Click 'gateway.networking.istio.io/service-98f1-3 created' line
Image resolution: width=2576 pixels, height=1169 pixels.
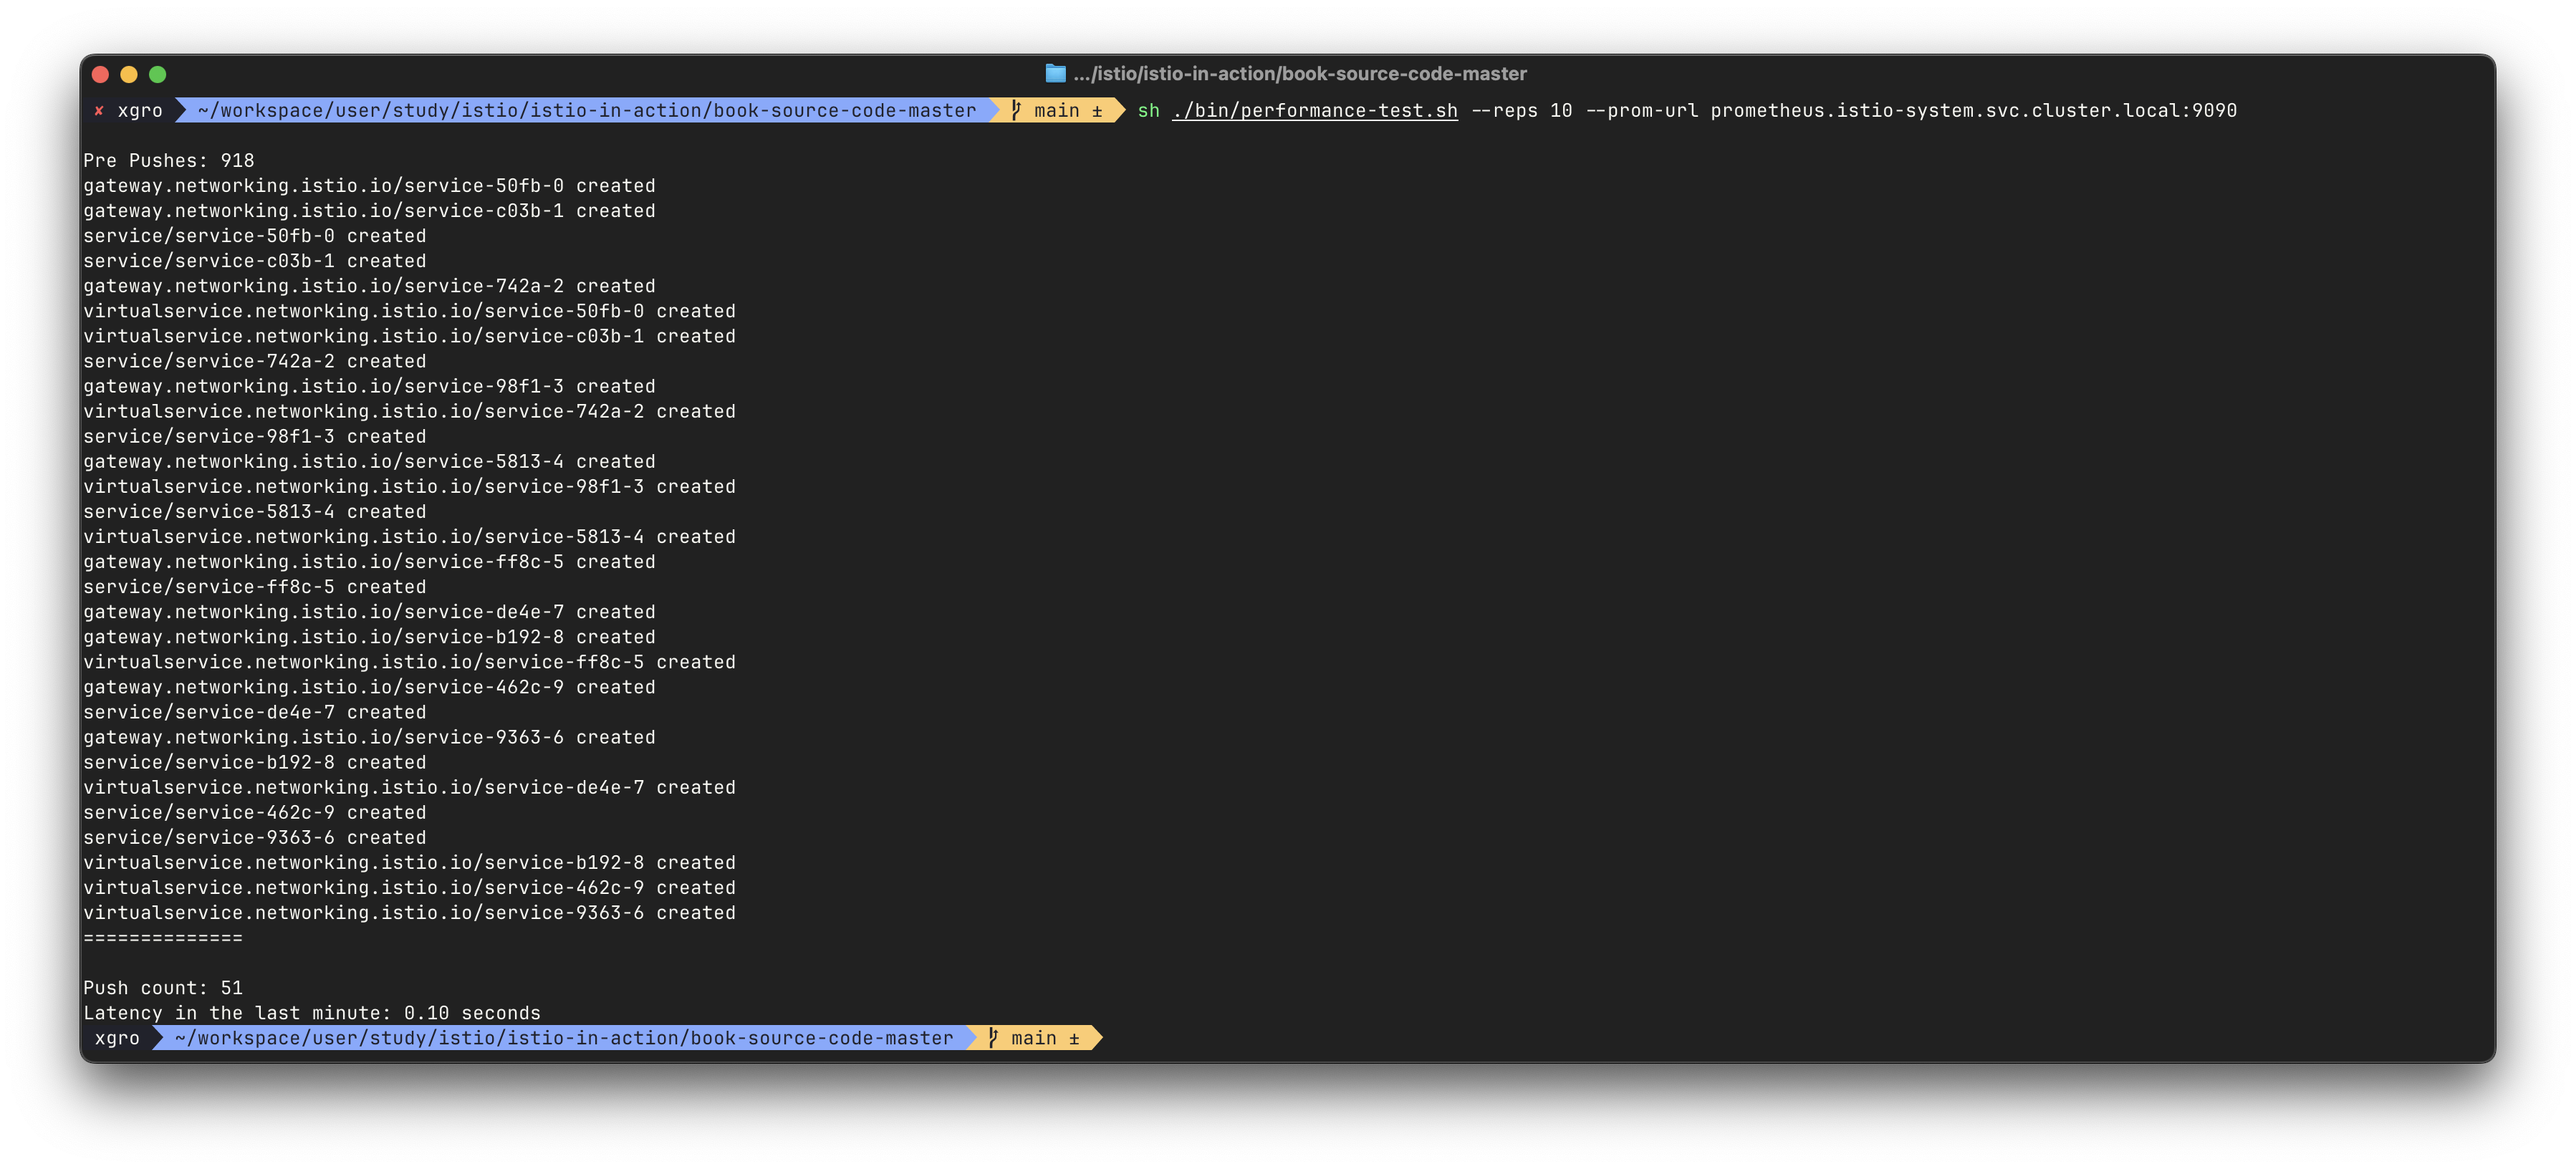point(369,386)
